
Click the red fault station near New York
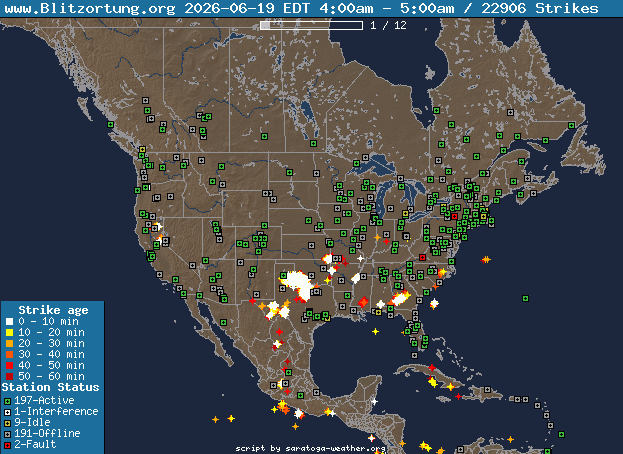click(454, 216)
